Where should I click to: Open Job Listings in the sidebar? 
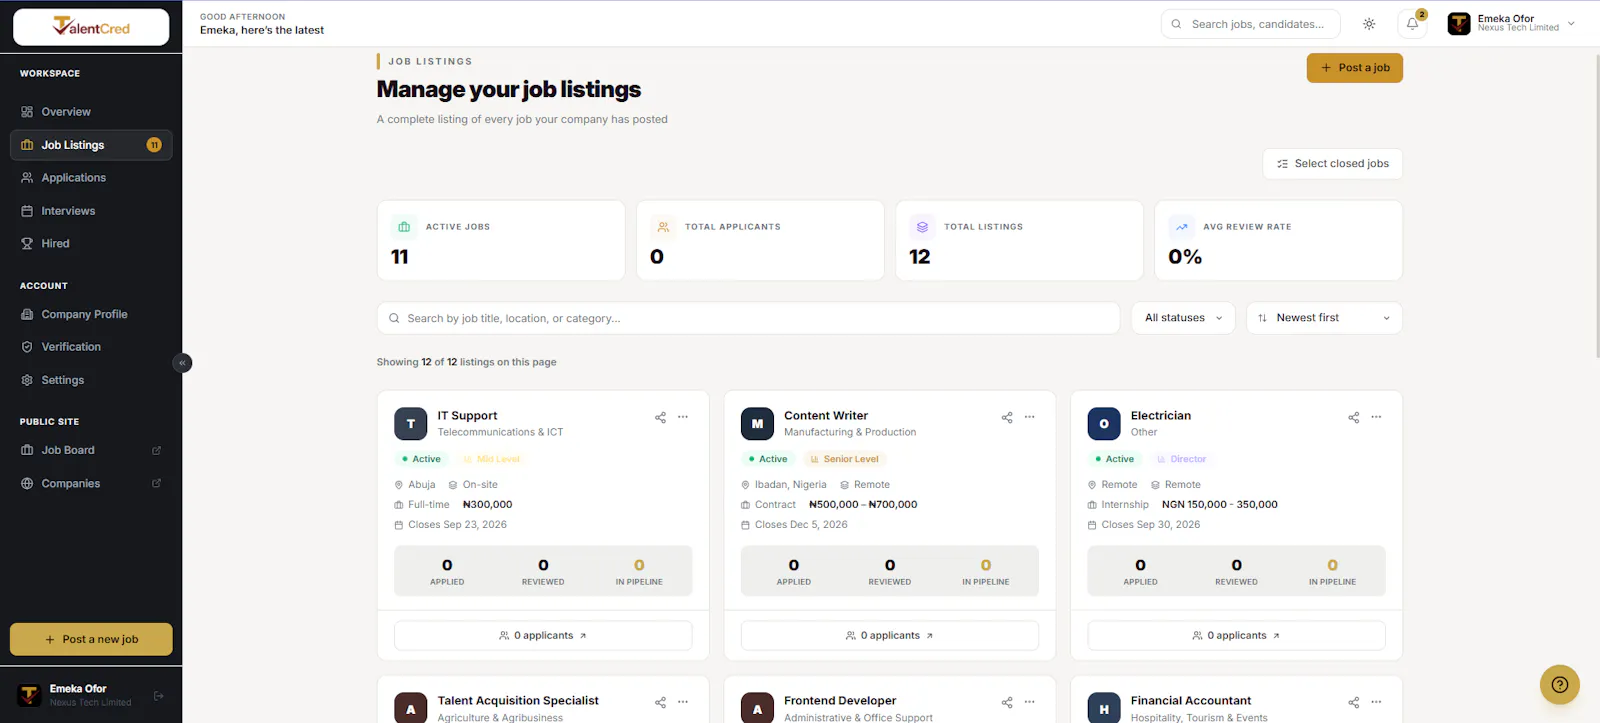point(91,145)
